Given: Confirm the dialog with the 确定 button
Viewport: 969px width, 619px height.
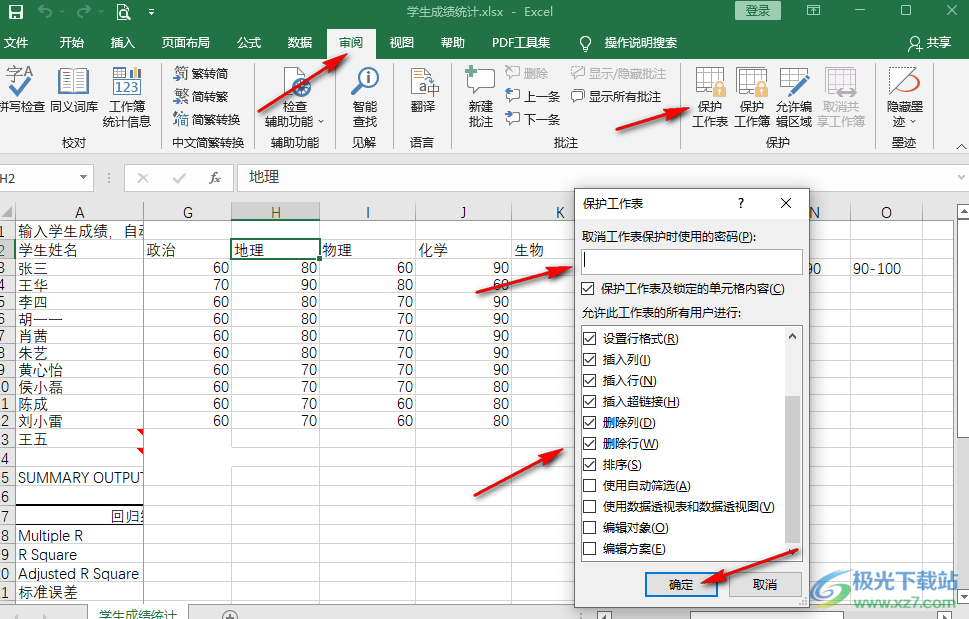Looking at the screenshot, I should tap(681, 585).
